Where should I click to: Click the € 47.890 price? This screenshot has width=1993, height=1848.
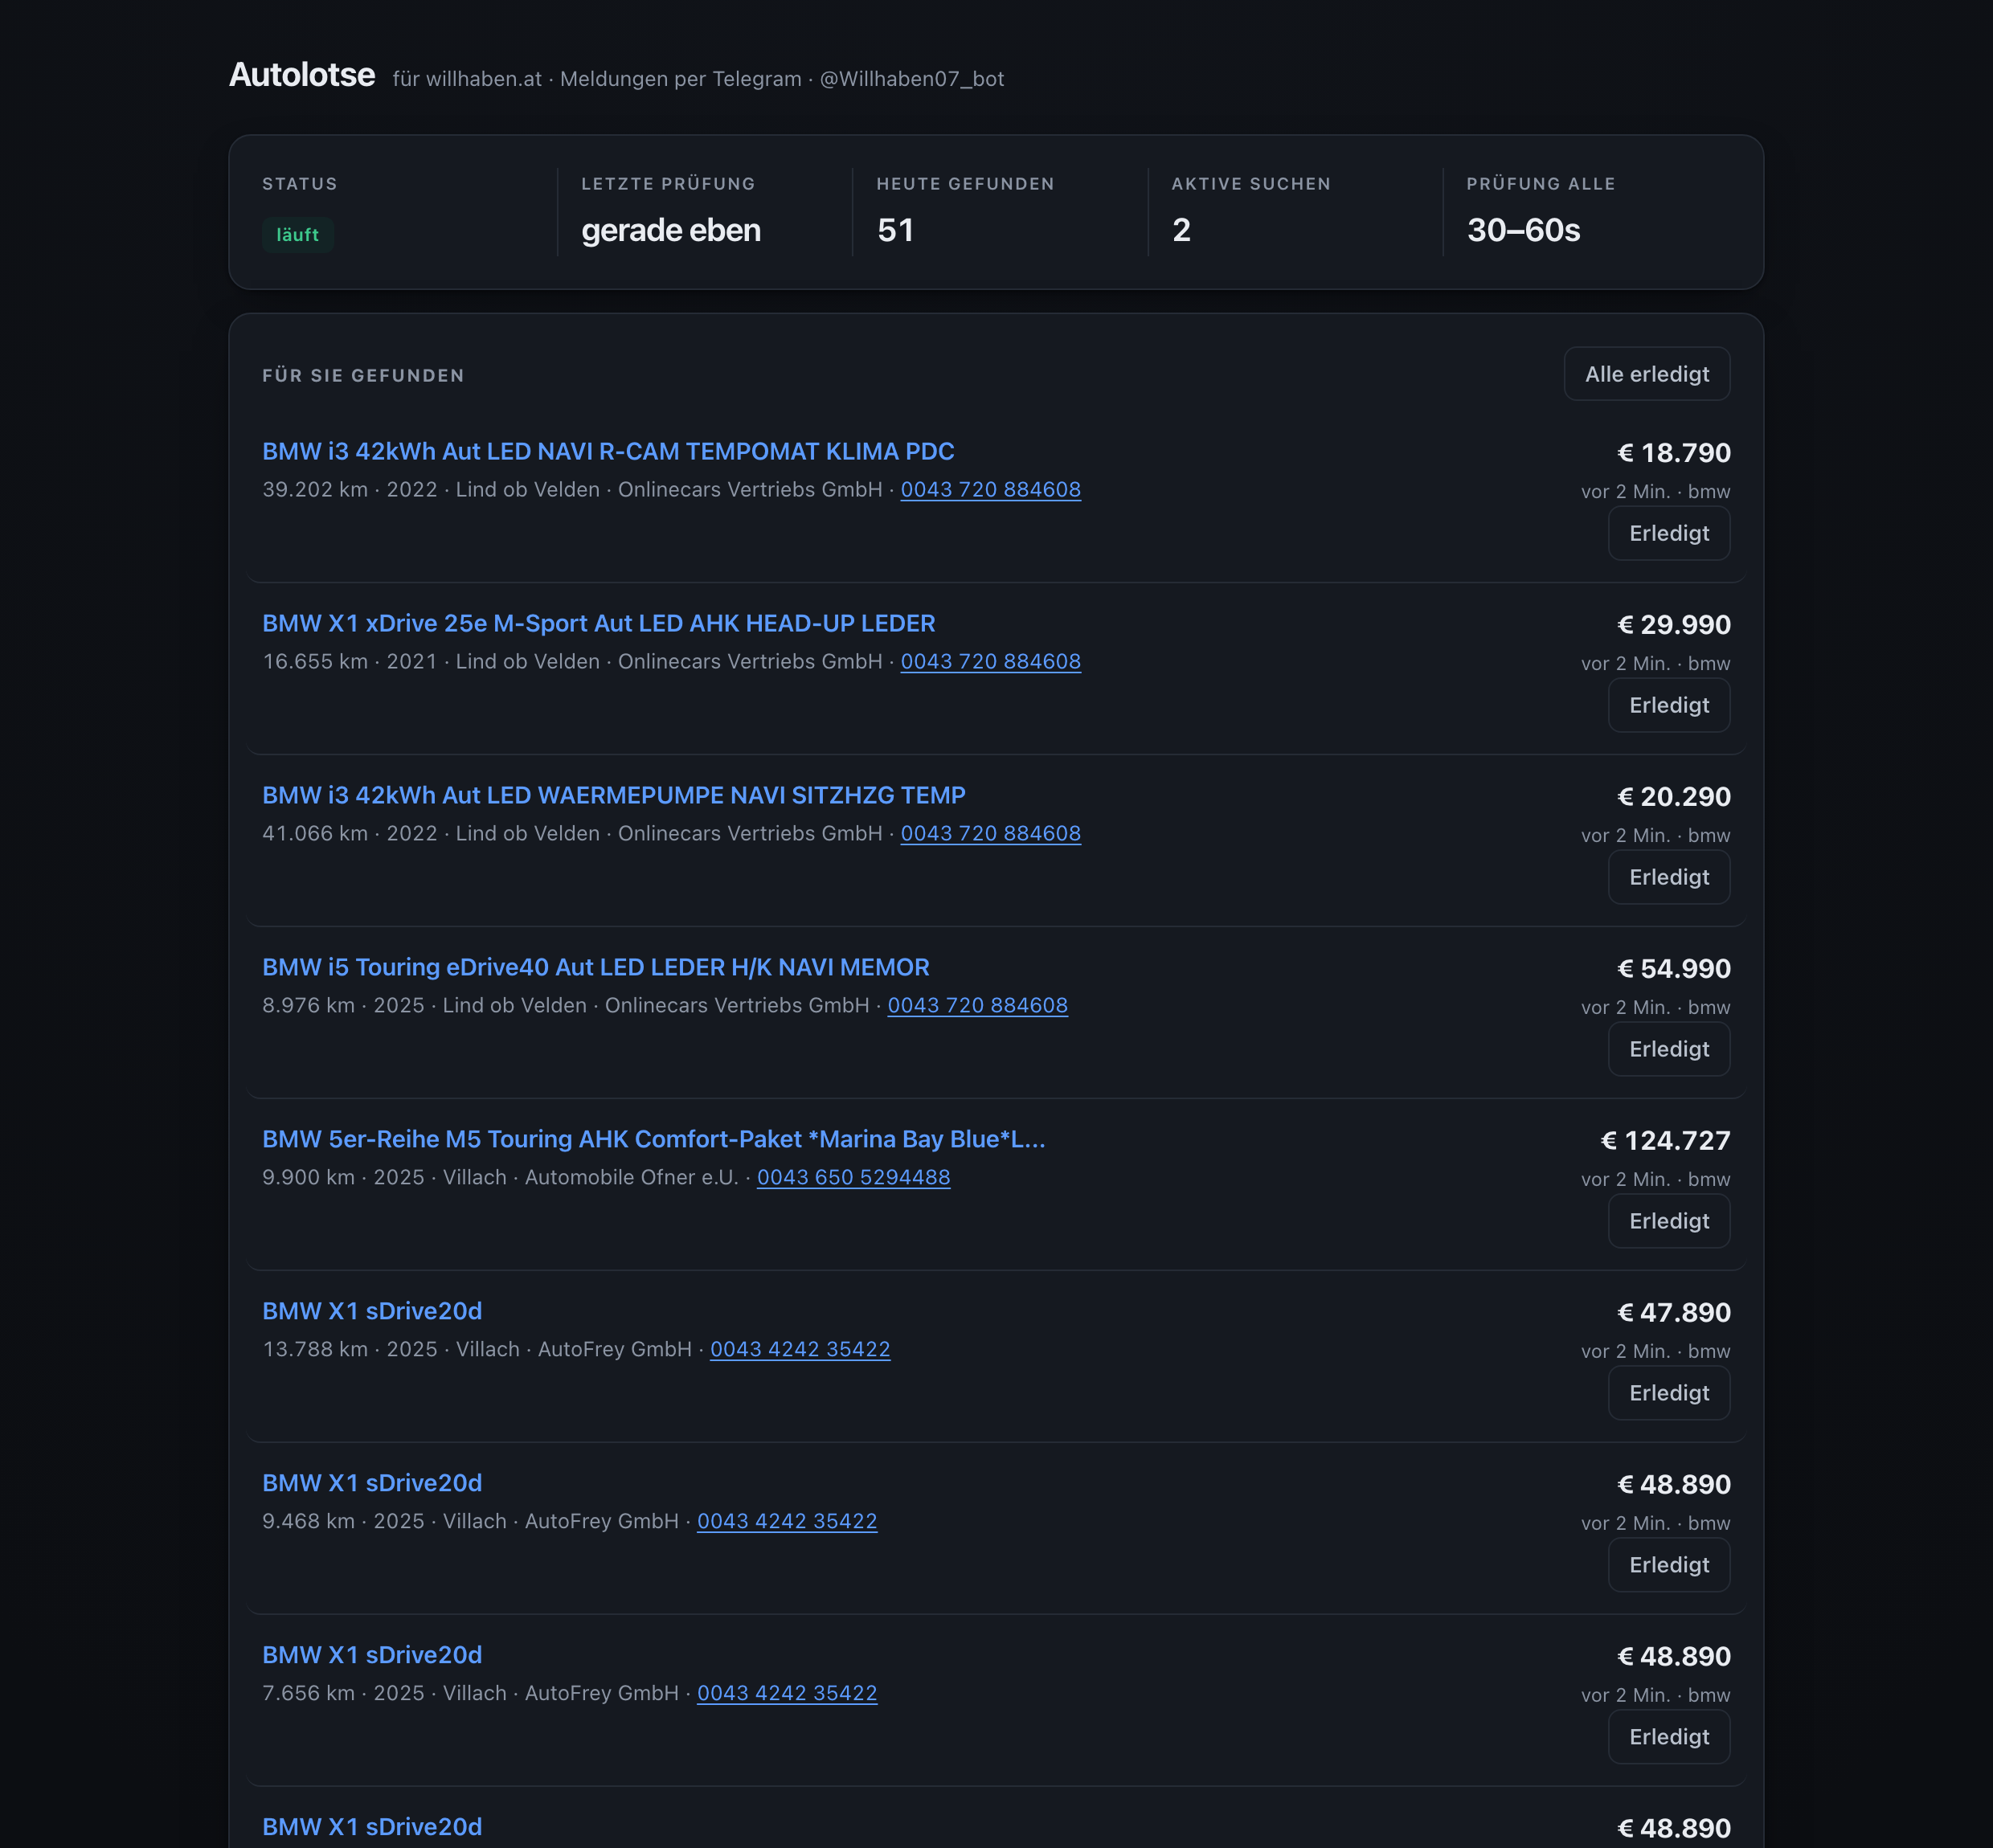point(1673,1313)
